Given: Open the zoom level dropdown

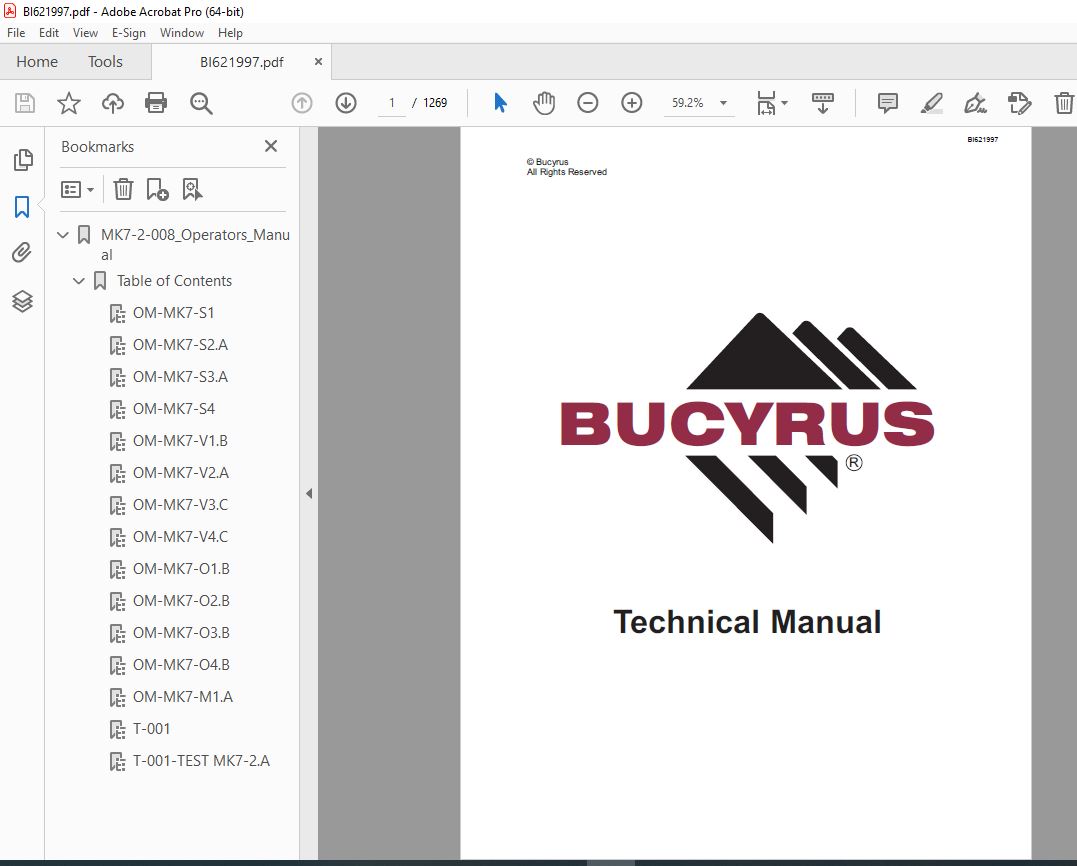Looking at the screenshot, I should point(723,103).
